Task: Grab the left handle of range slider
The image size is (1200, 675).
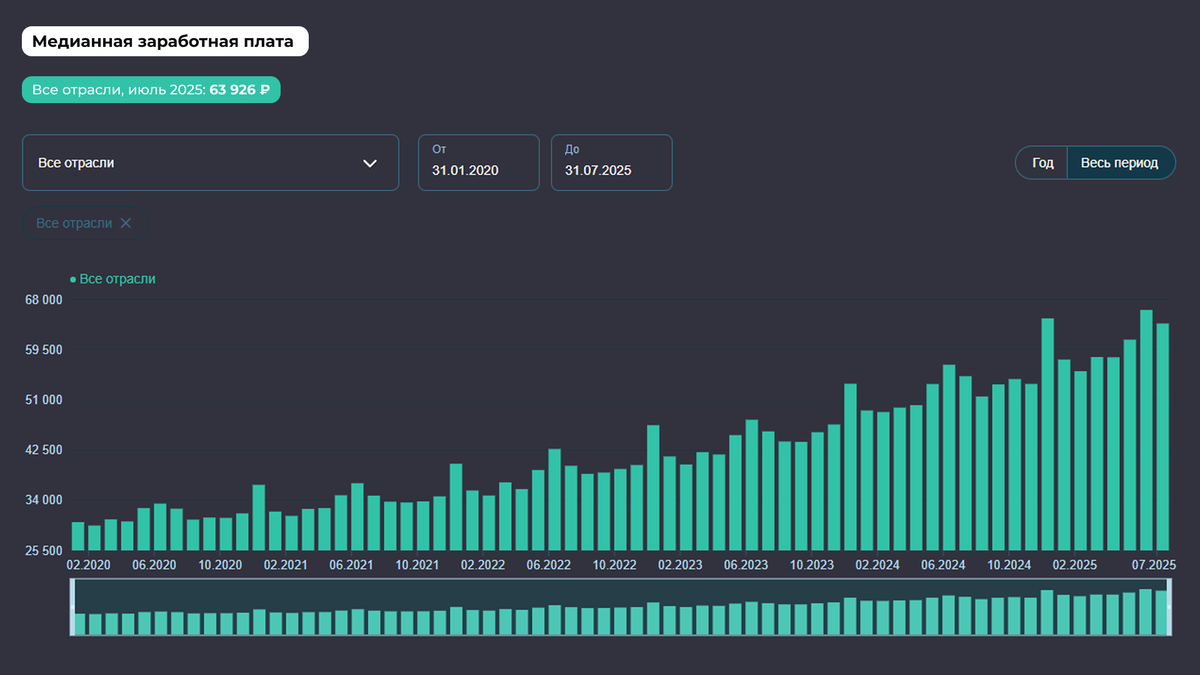Action: (x=72, y=608)
